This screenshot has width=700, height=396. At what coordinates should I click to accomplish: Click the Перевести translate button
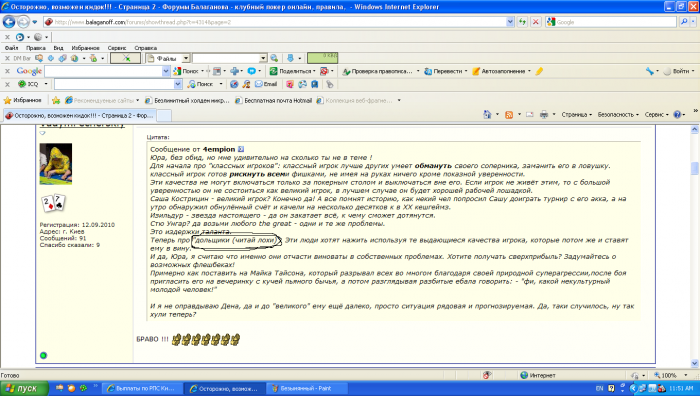point(445,71)
